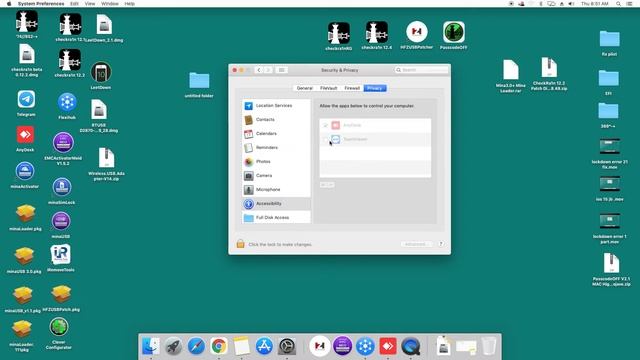Open checkra1n beta 0.12.2.dmg file
The height and width of the screenshot is (360, 640).
(27, 55)
